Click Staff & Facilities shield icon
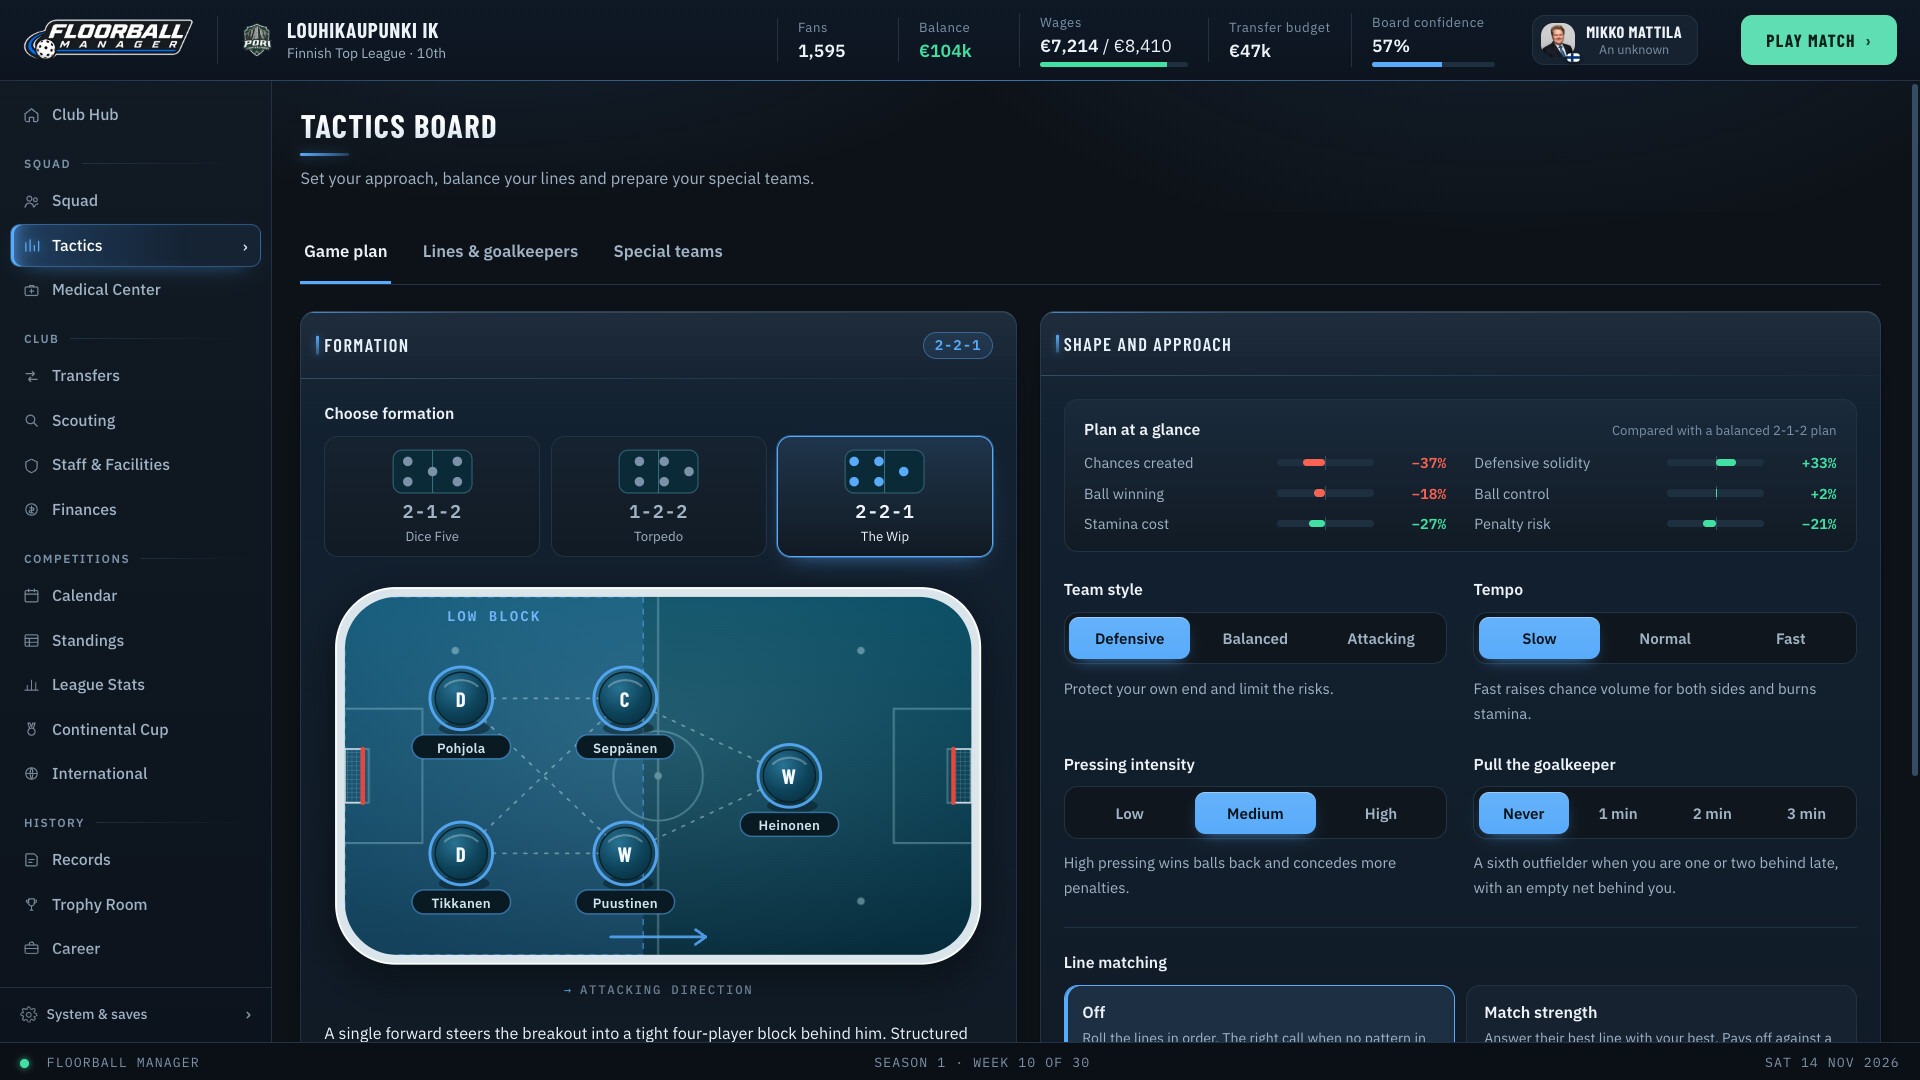This screenshot has width=1920, height=1080. click(x=32, y=465)
